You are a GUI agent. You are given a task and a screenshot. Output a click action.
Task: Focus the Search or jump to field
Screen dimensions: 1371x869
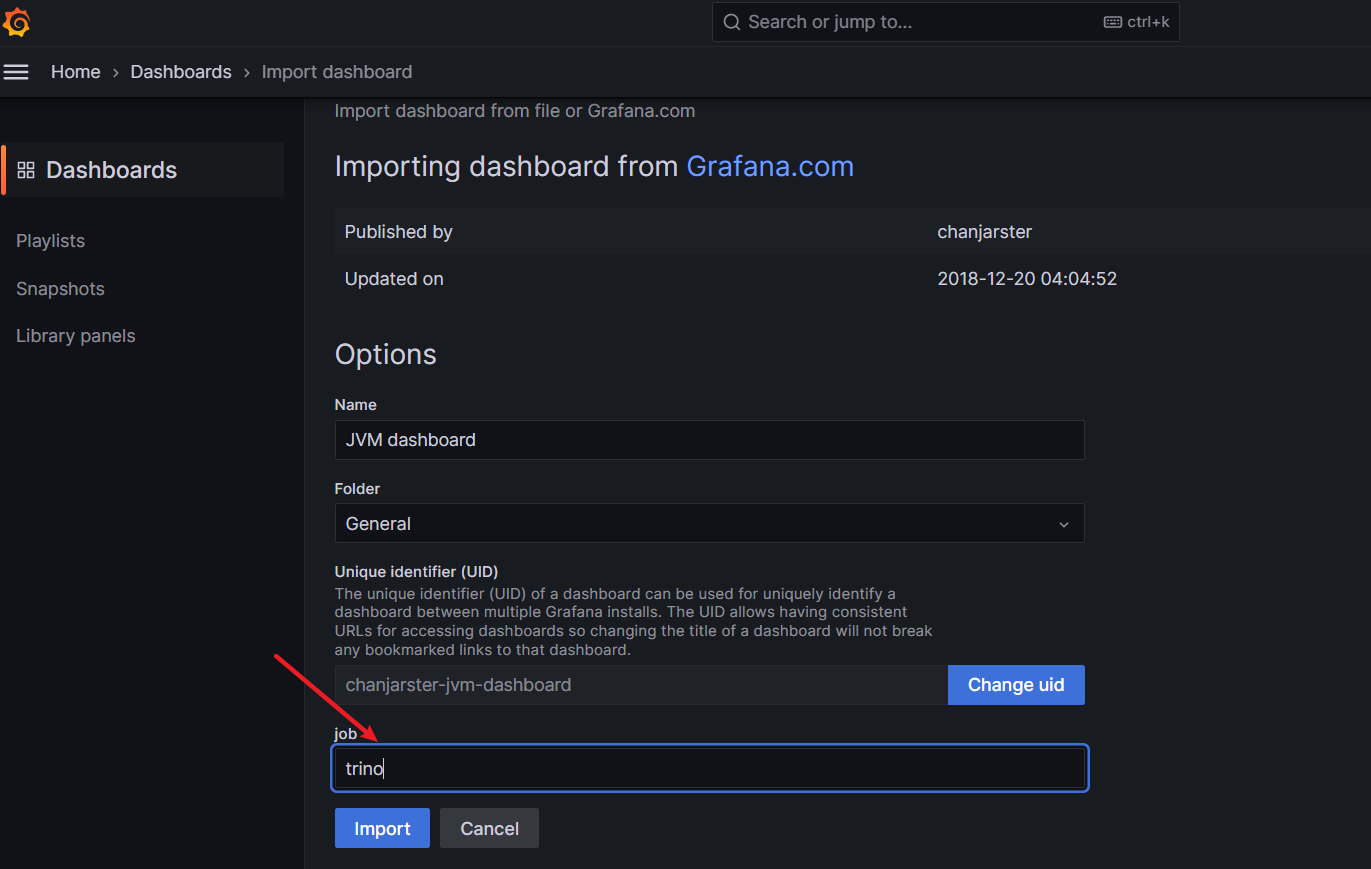(945, 22)
